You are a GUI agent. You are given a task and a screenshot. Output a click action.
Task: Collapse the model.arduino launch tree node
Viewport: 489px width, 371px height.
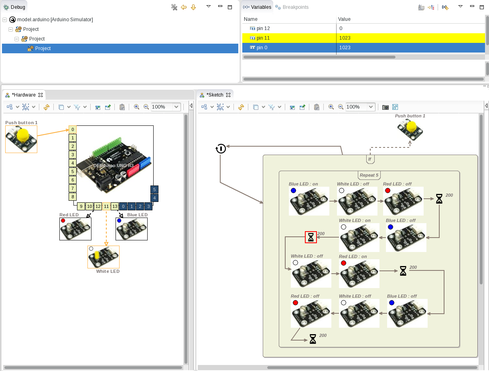[5, 20]
